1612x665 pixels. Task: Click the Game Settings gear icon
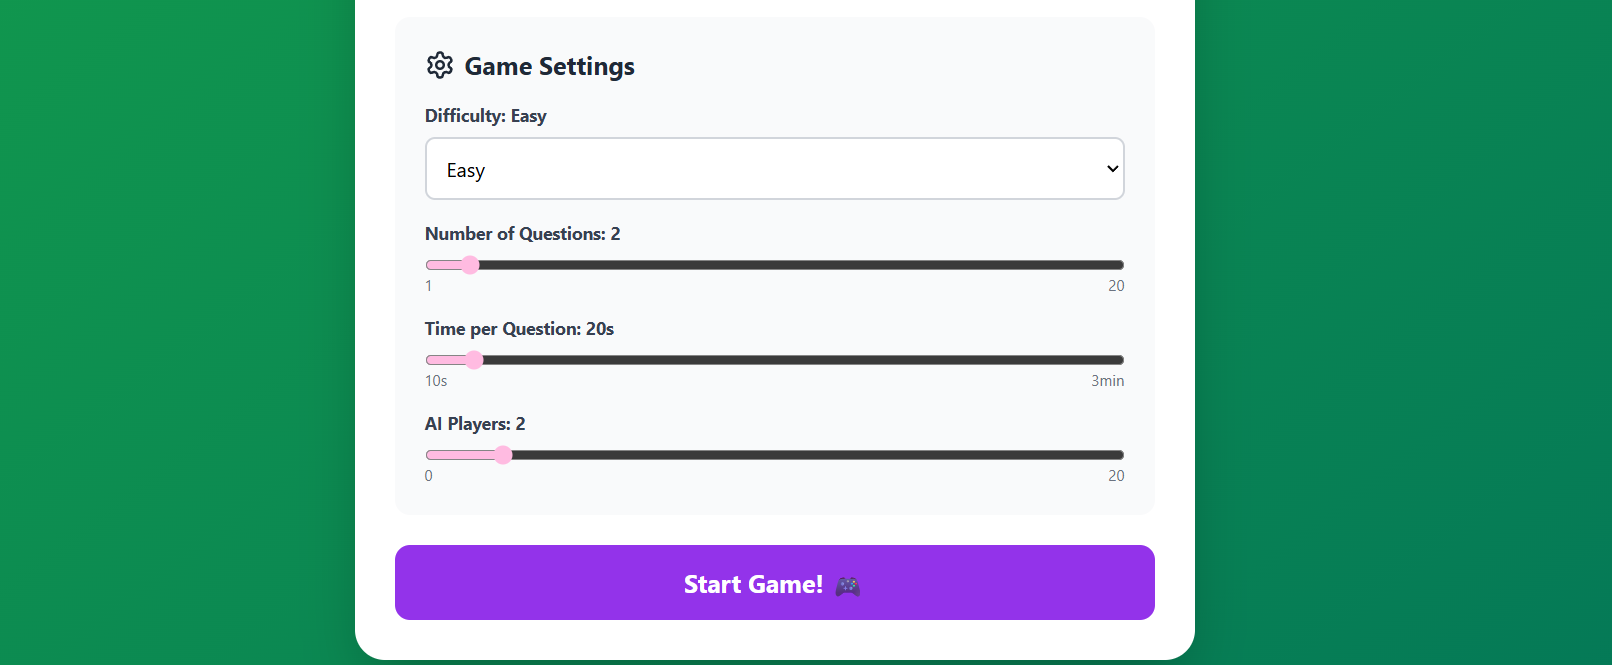440,66
